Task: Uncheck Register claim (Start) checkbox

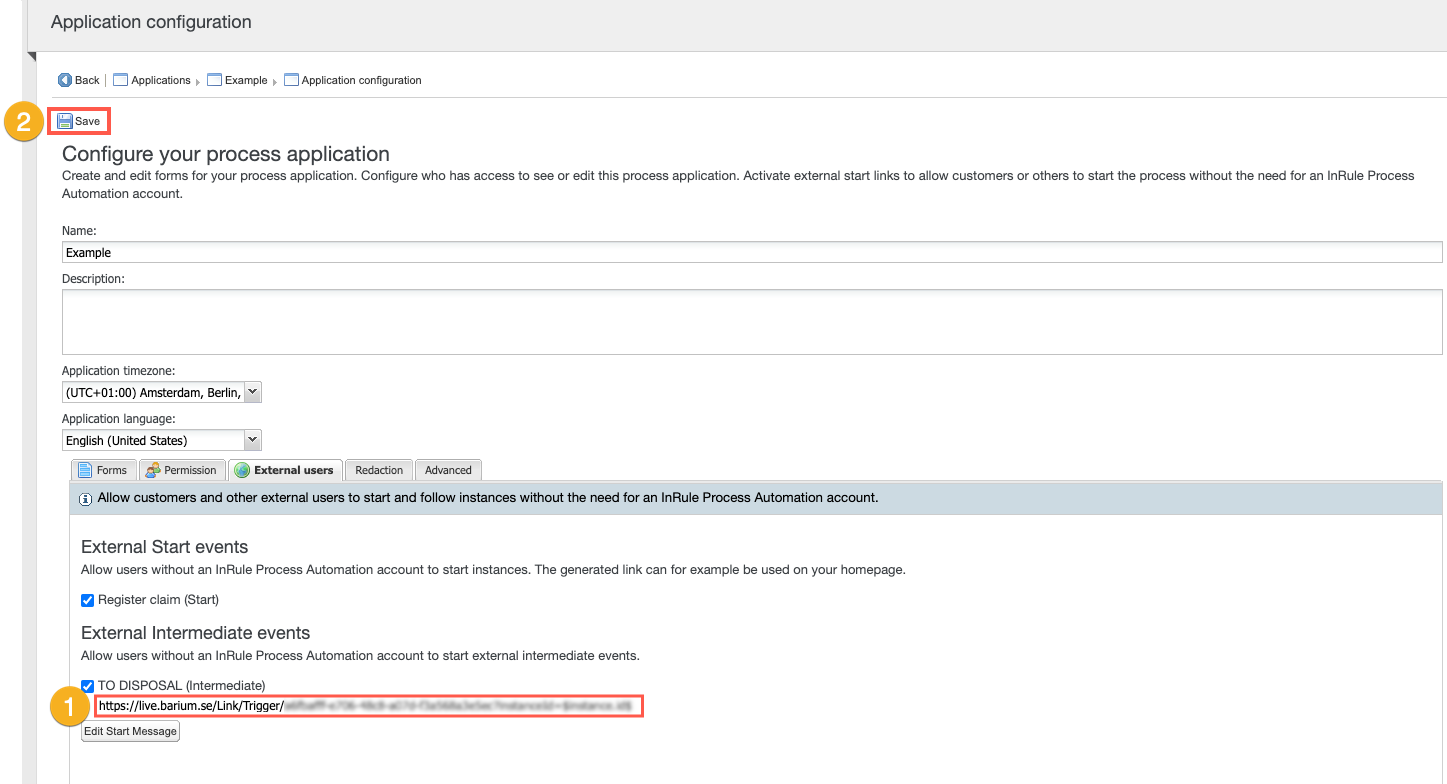Action: (x=88, y=600)
